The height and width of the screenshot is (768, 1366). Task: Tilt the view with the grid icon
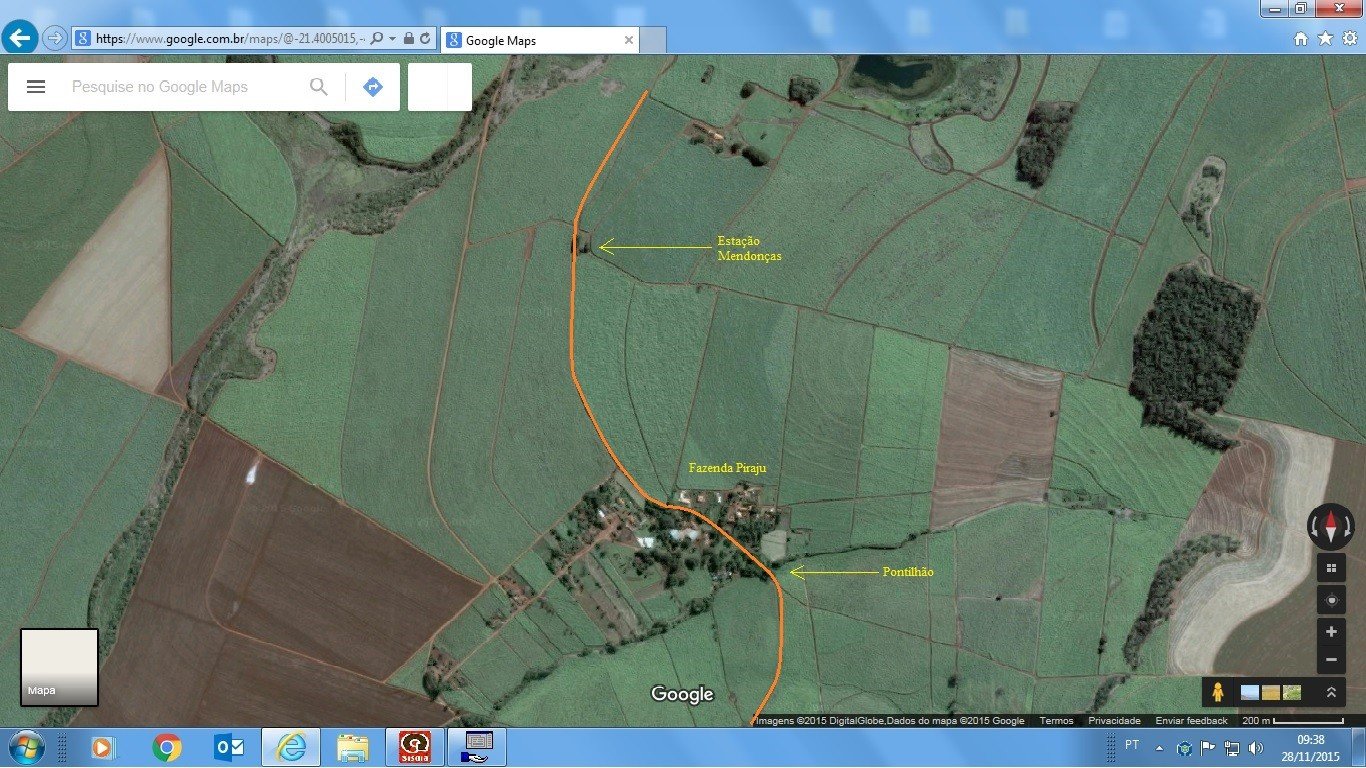click(1330, 569)
